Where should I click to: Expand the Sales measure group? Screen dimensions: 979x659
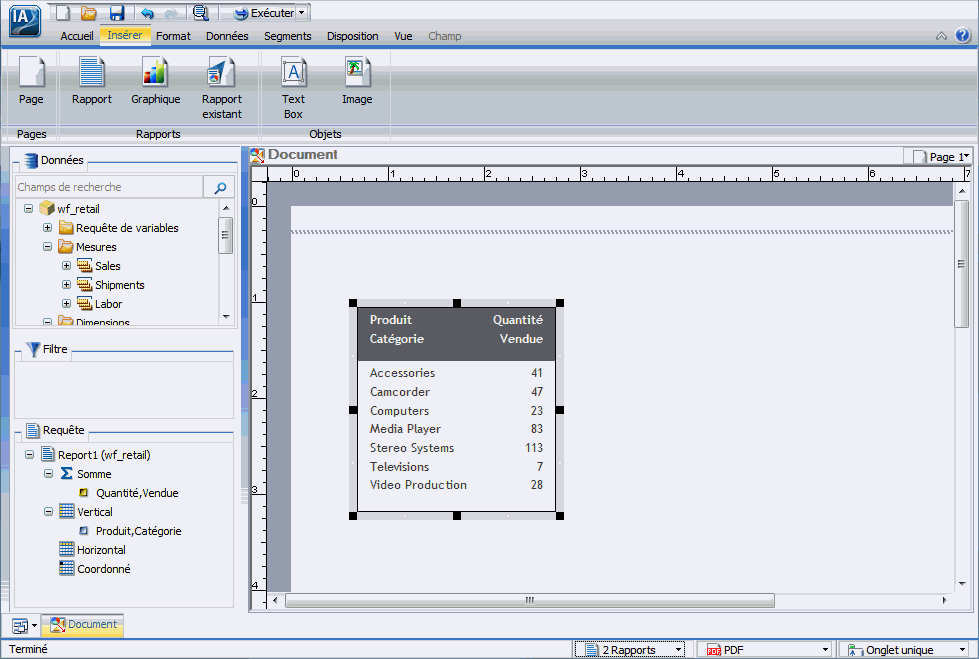point(66,265)
